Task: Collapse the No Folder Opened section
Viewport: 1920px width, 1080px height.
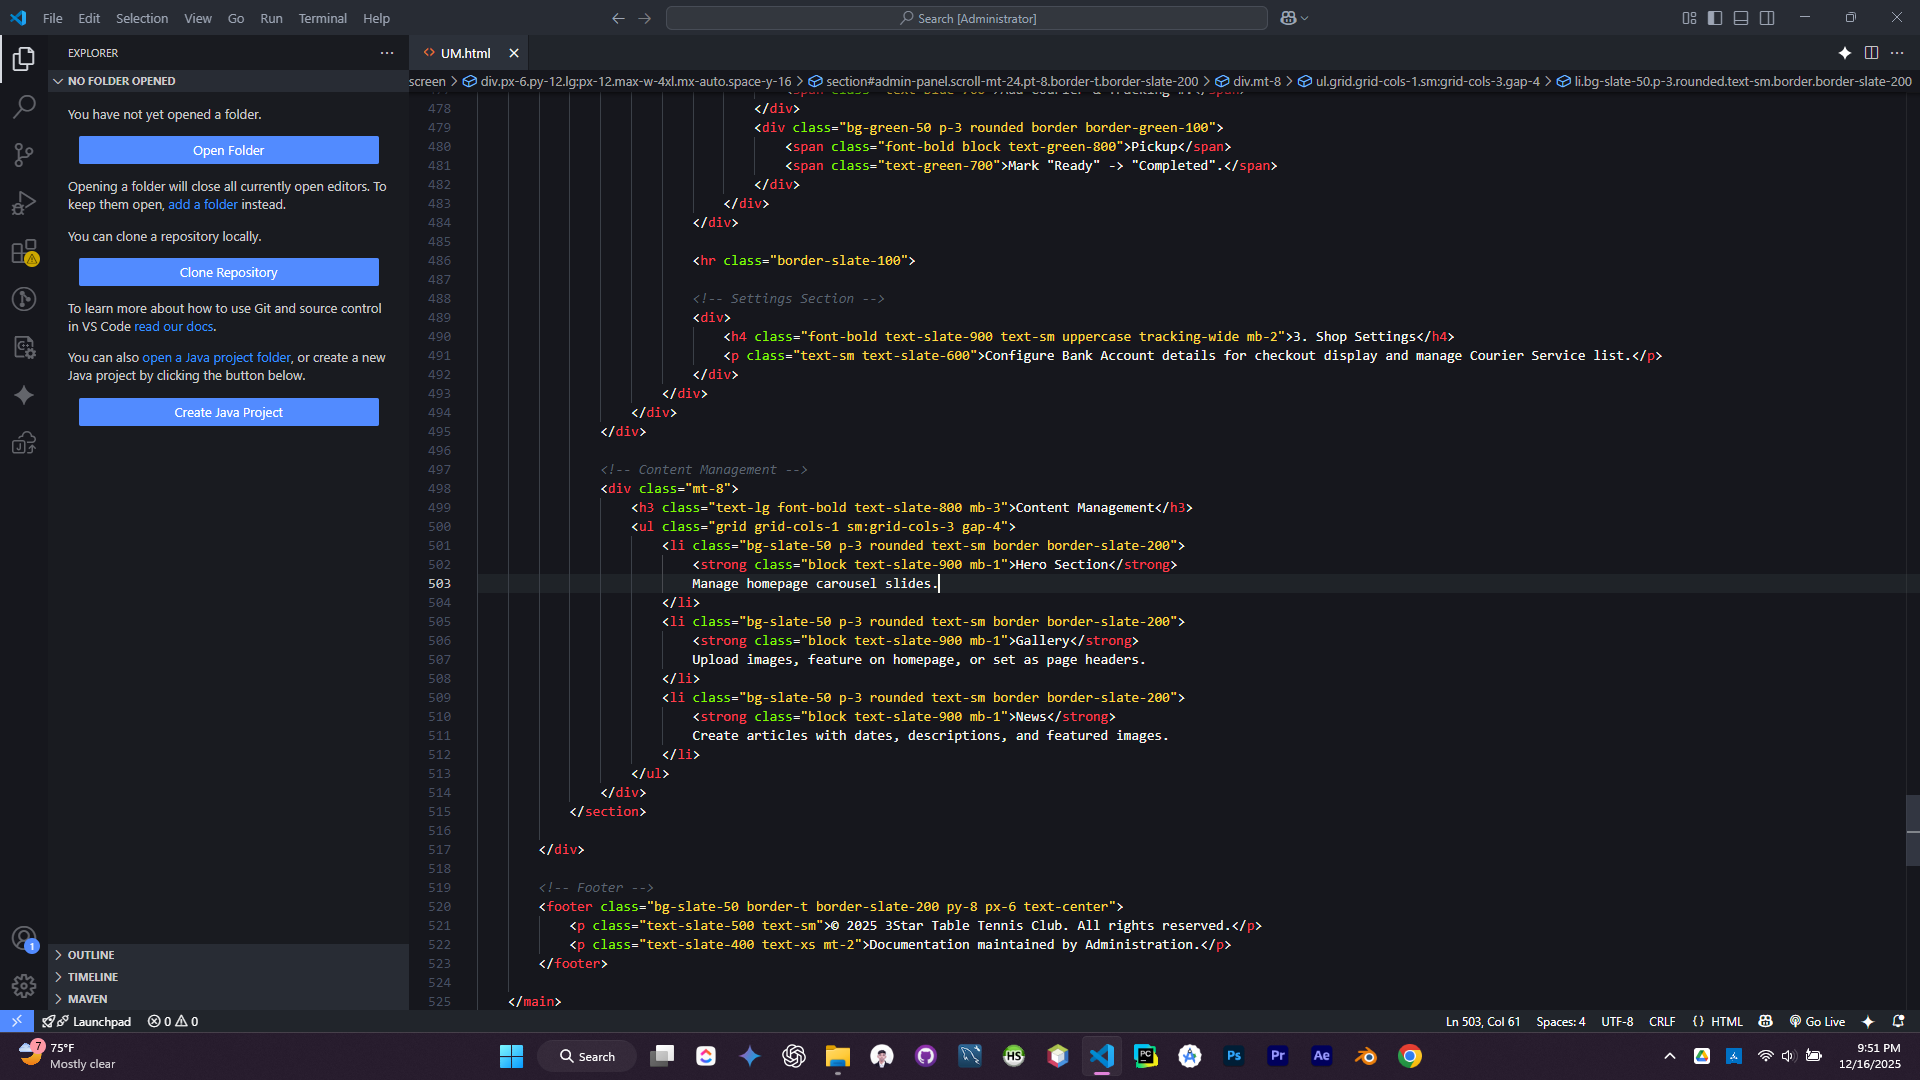Action: point(229,81)
